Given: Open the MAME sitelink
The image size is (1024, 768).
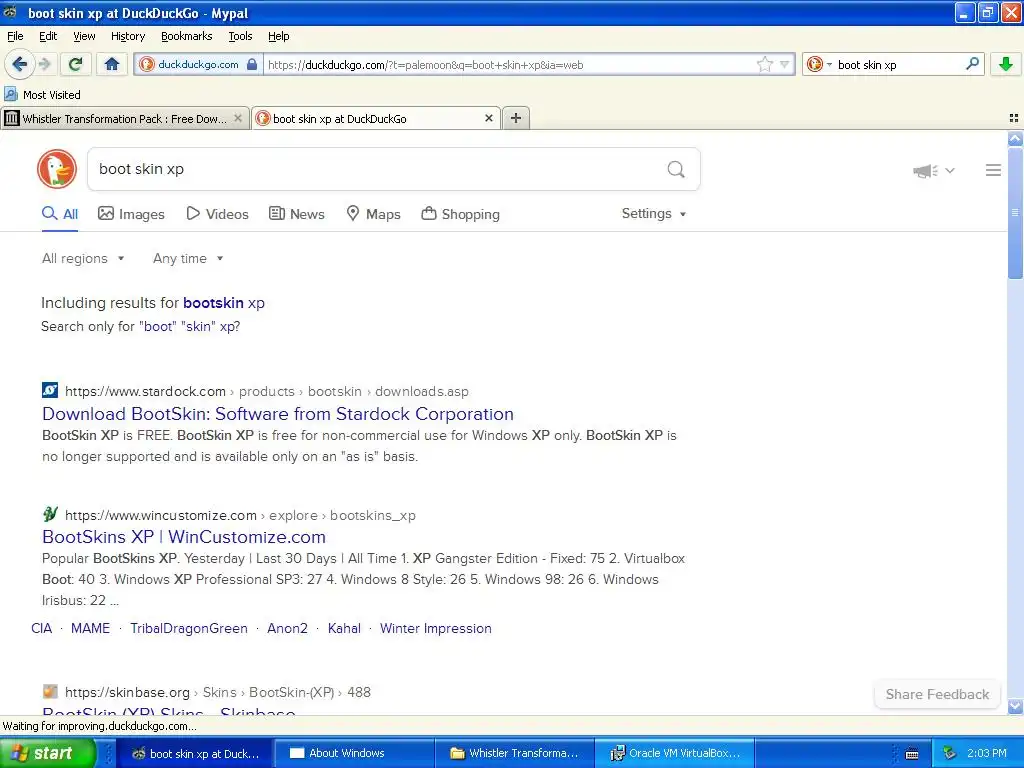Looking at the screenshot, I should coord(90,628).
